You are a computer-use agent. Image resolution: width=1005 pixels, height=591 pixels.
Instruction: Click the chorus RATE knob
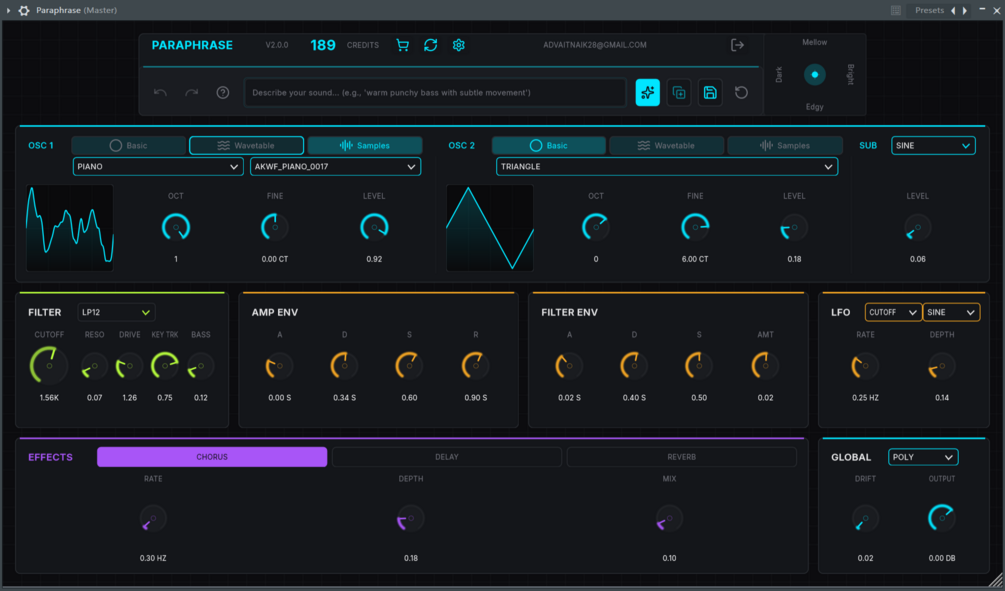(153, 519)
